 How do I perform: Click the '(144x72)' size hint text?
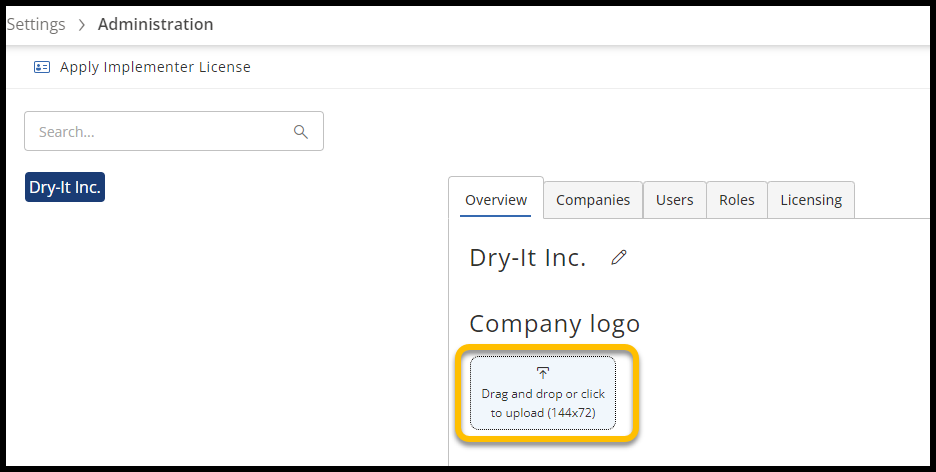coord(576,413)
